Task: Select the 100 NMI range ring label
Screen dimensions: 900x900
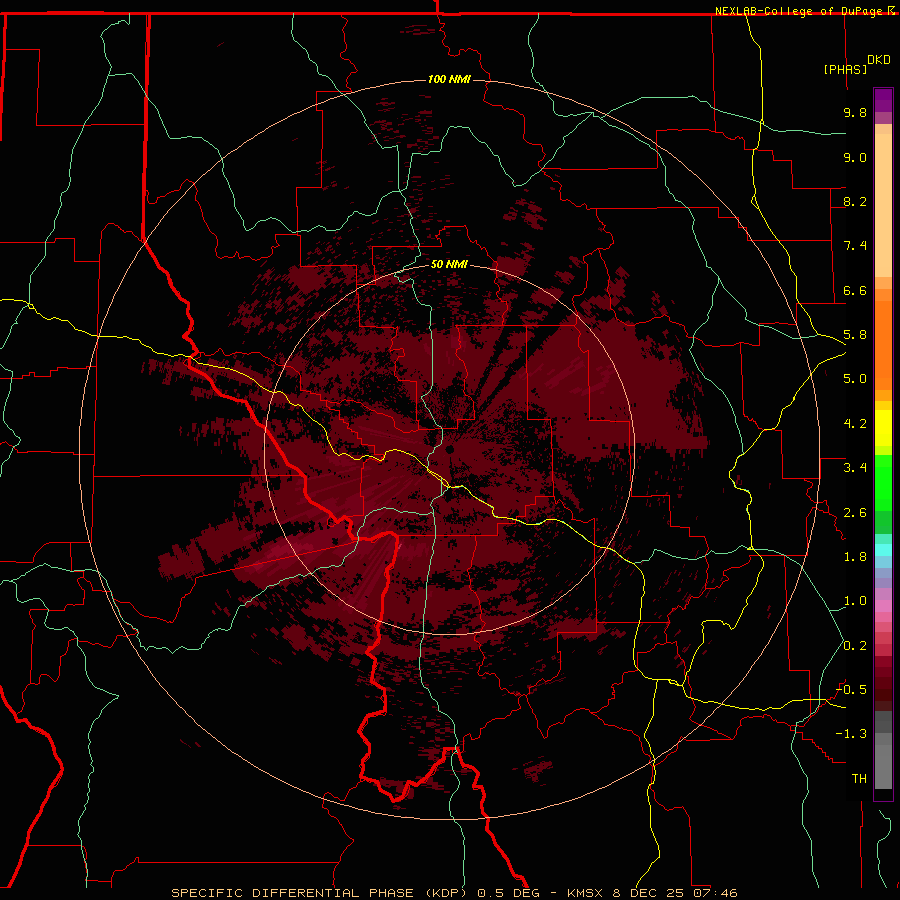Action: 449,79
